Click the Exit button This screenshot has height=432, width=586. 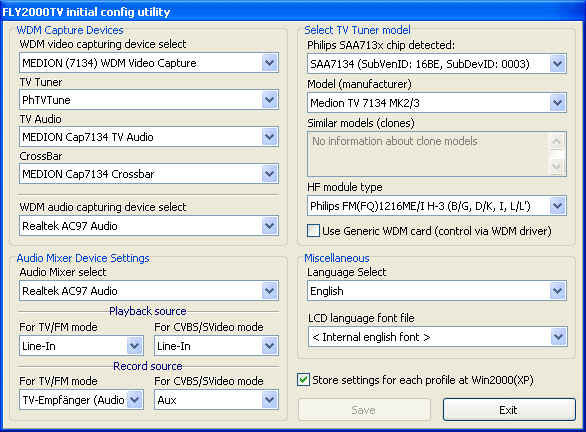click(509, 410)
